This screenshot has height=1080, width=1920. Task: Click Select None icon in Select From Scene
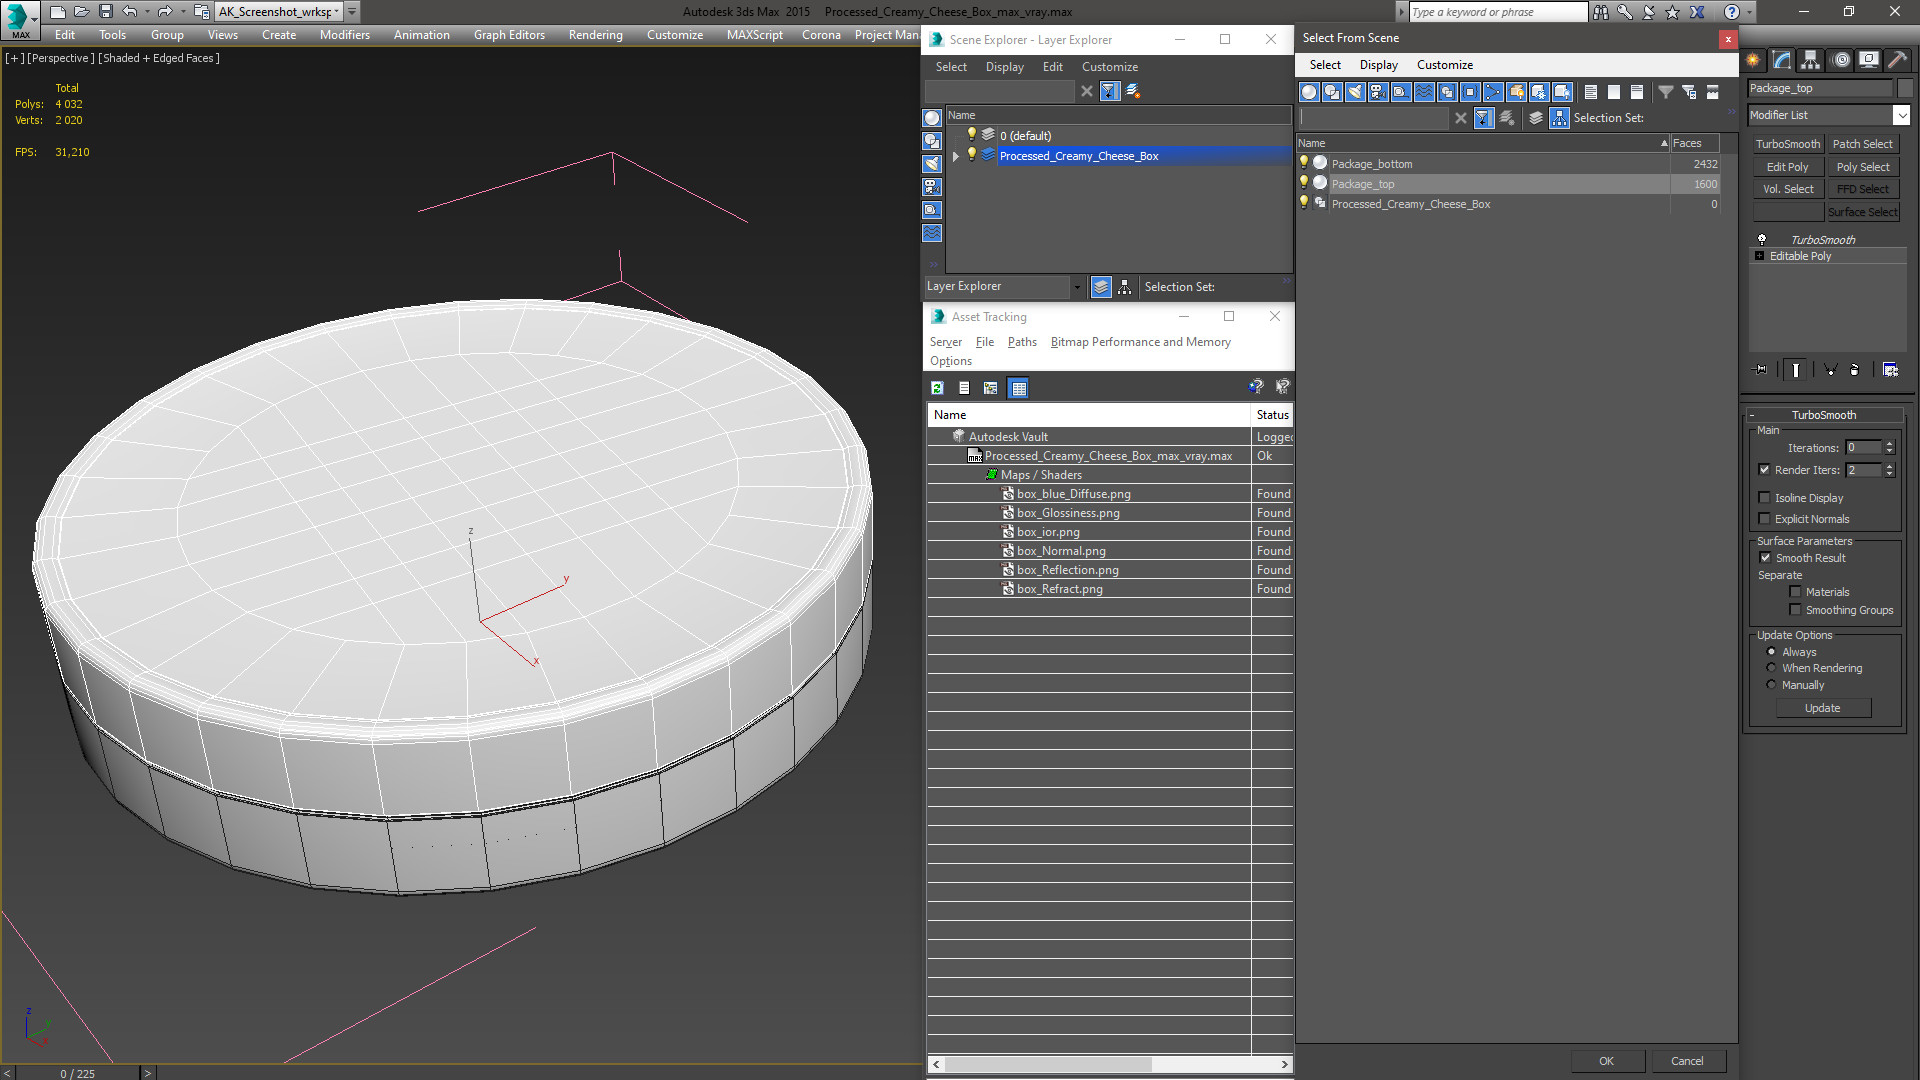click(x=1614, y=92)
